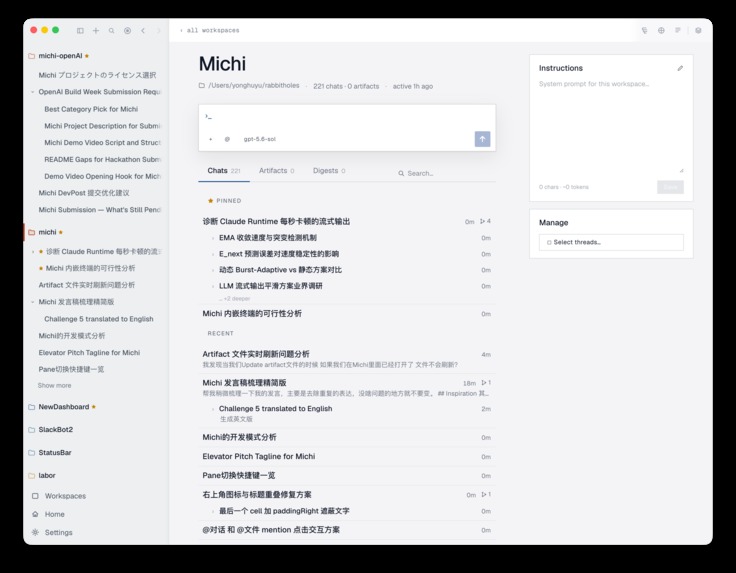This screenshot has height=573, width=736.
Task: Open Elevator Pitch Tagline for Michi in chat list
Action: pyautogui.click(x=346, y=457)
